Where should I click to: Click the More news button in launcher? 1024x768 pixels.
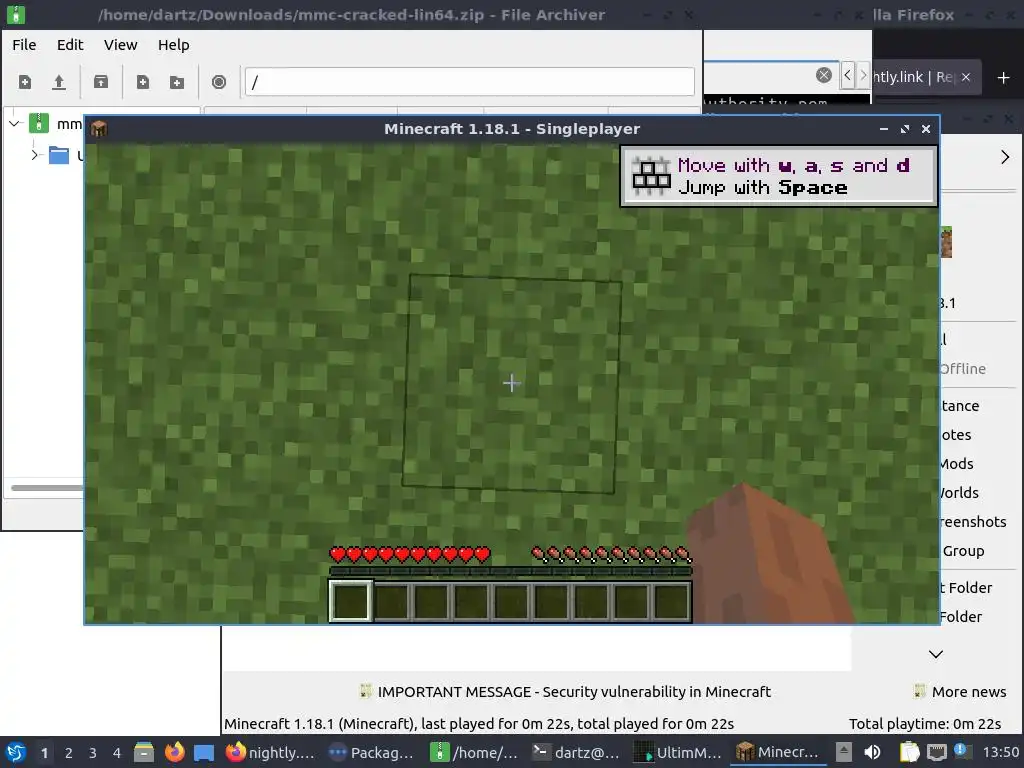960,692
